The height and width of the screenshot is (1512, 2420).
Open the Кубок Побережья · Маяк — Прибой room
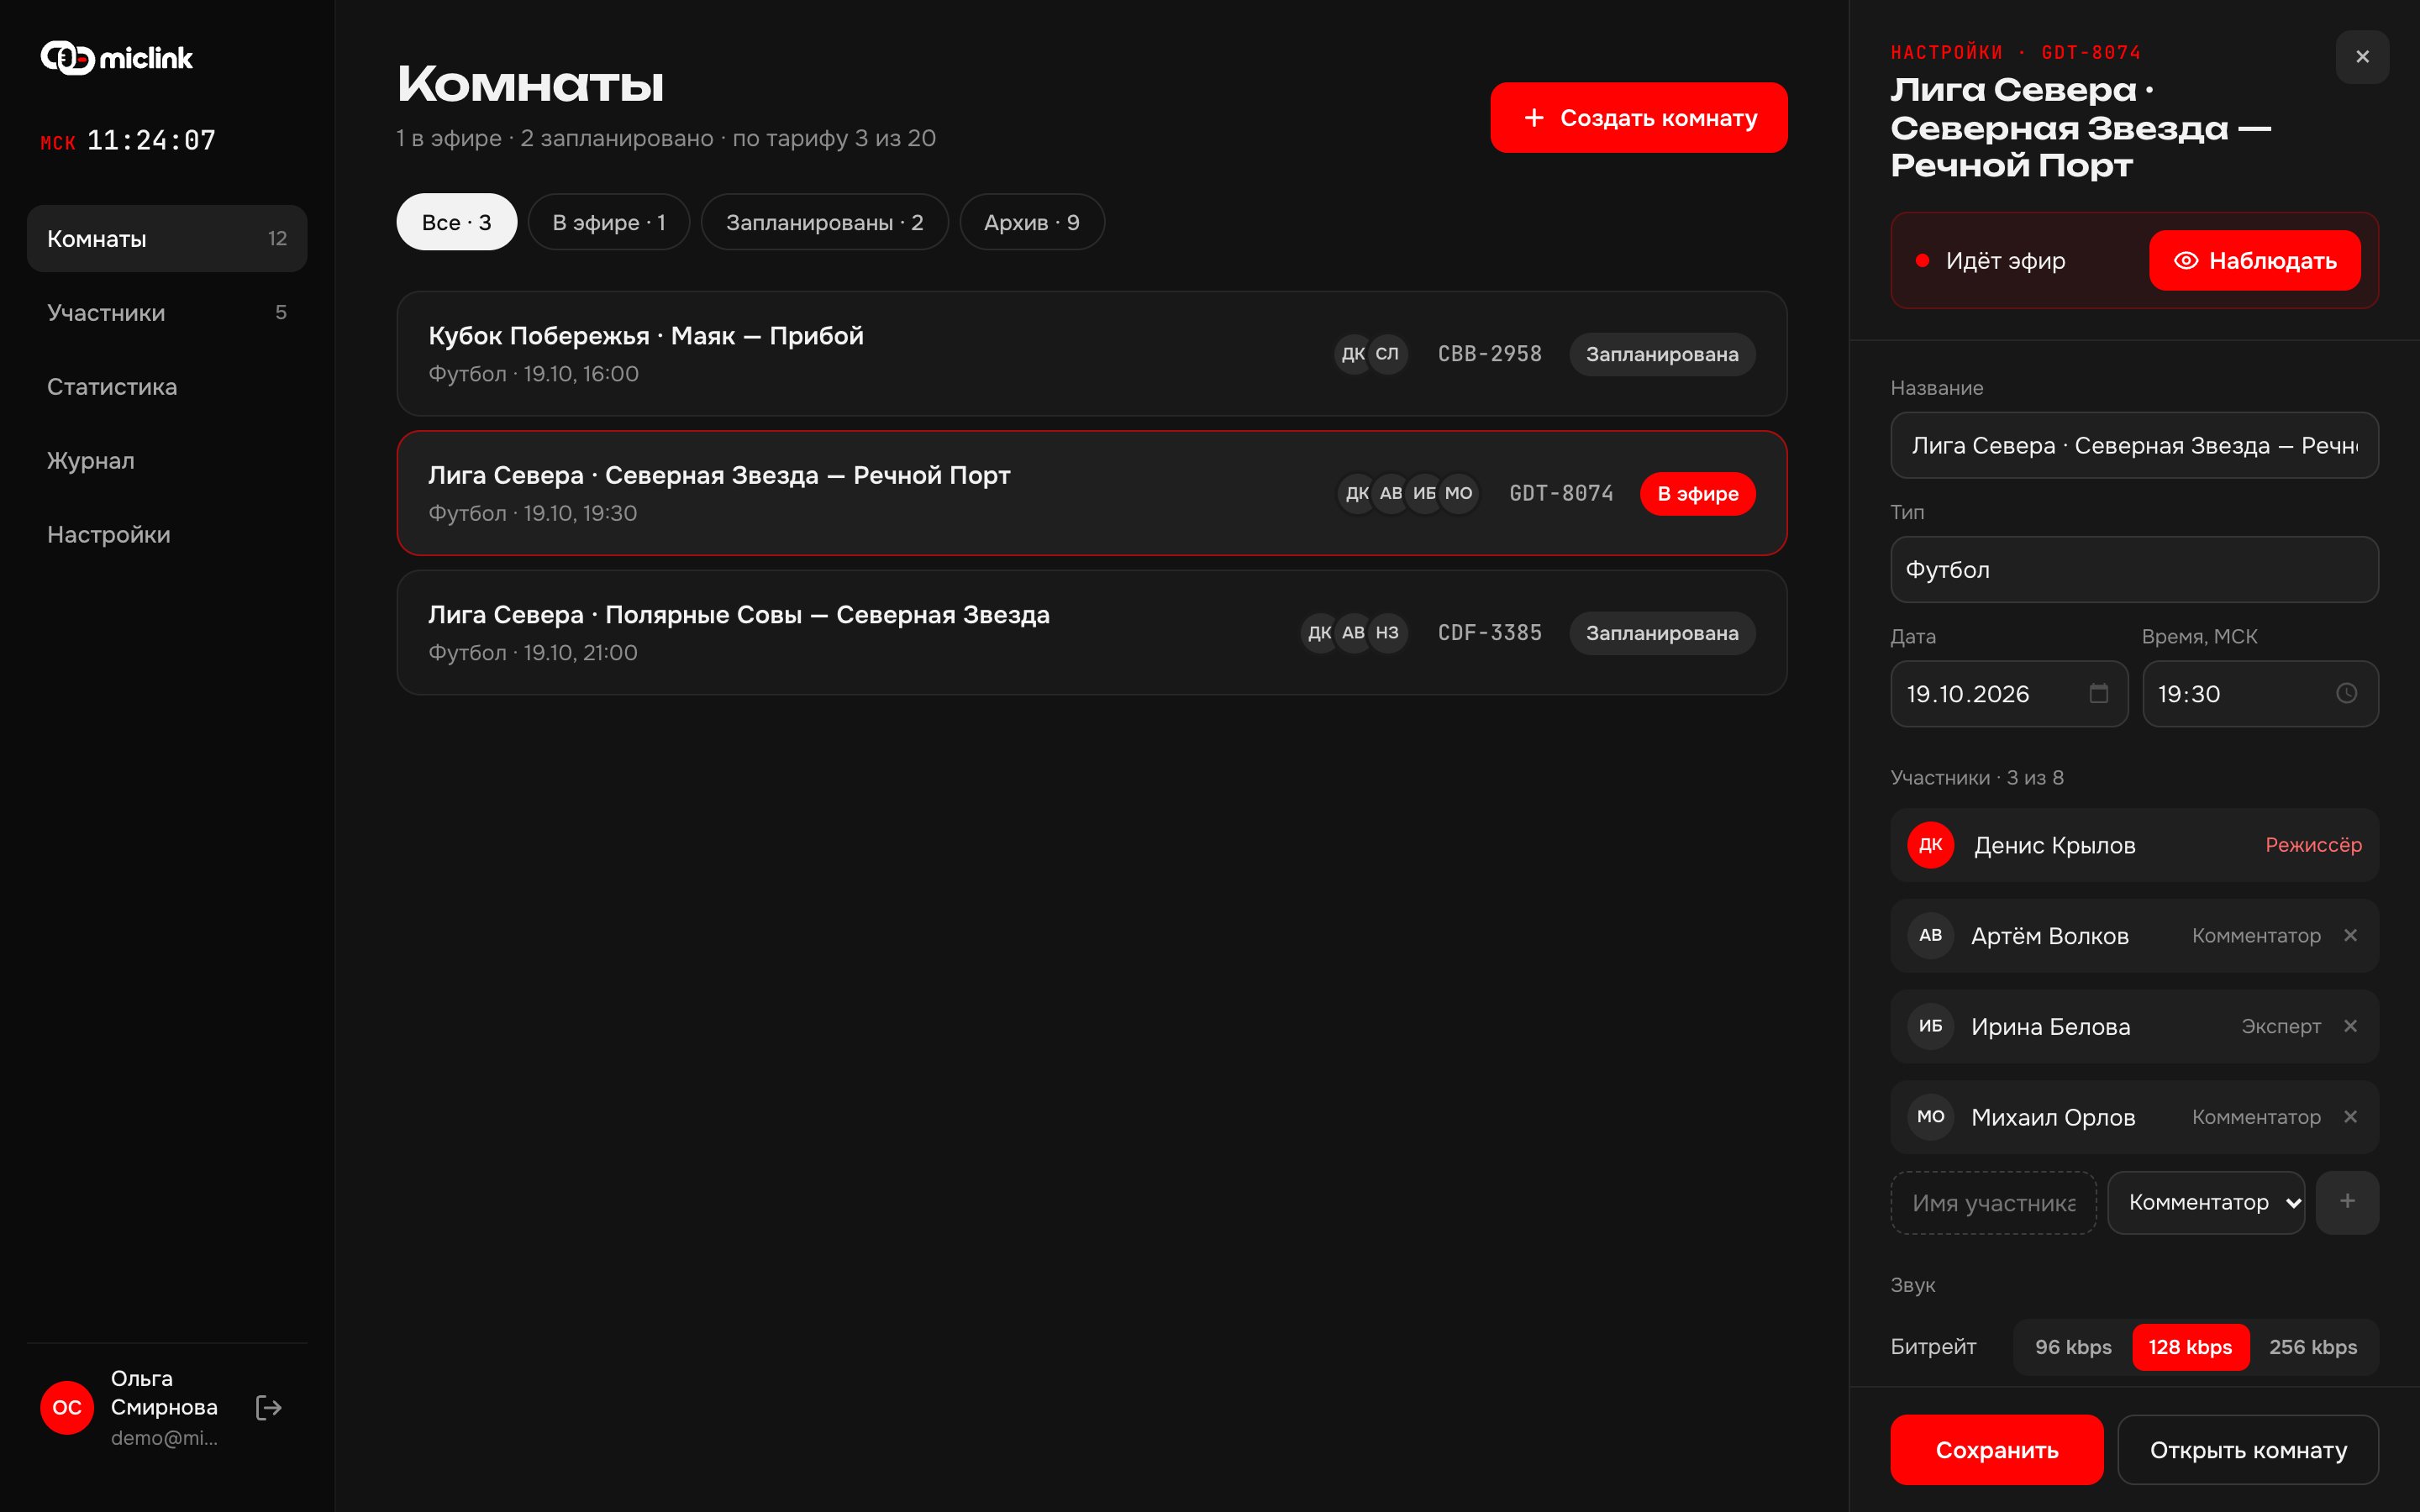pyautogui.click(x=1092, y=354)
